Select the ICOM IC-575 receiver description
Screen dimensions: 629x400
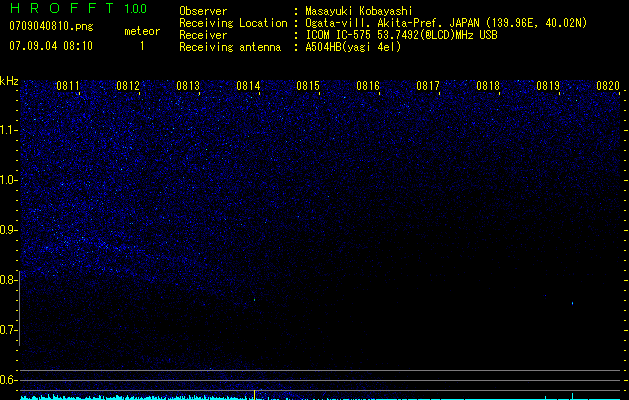401,35
